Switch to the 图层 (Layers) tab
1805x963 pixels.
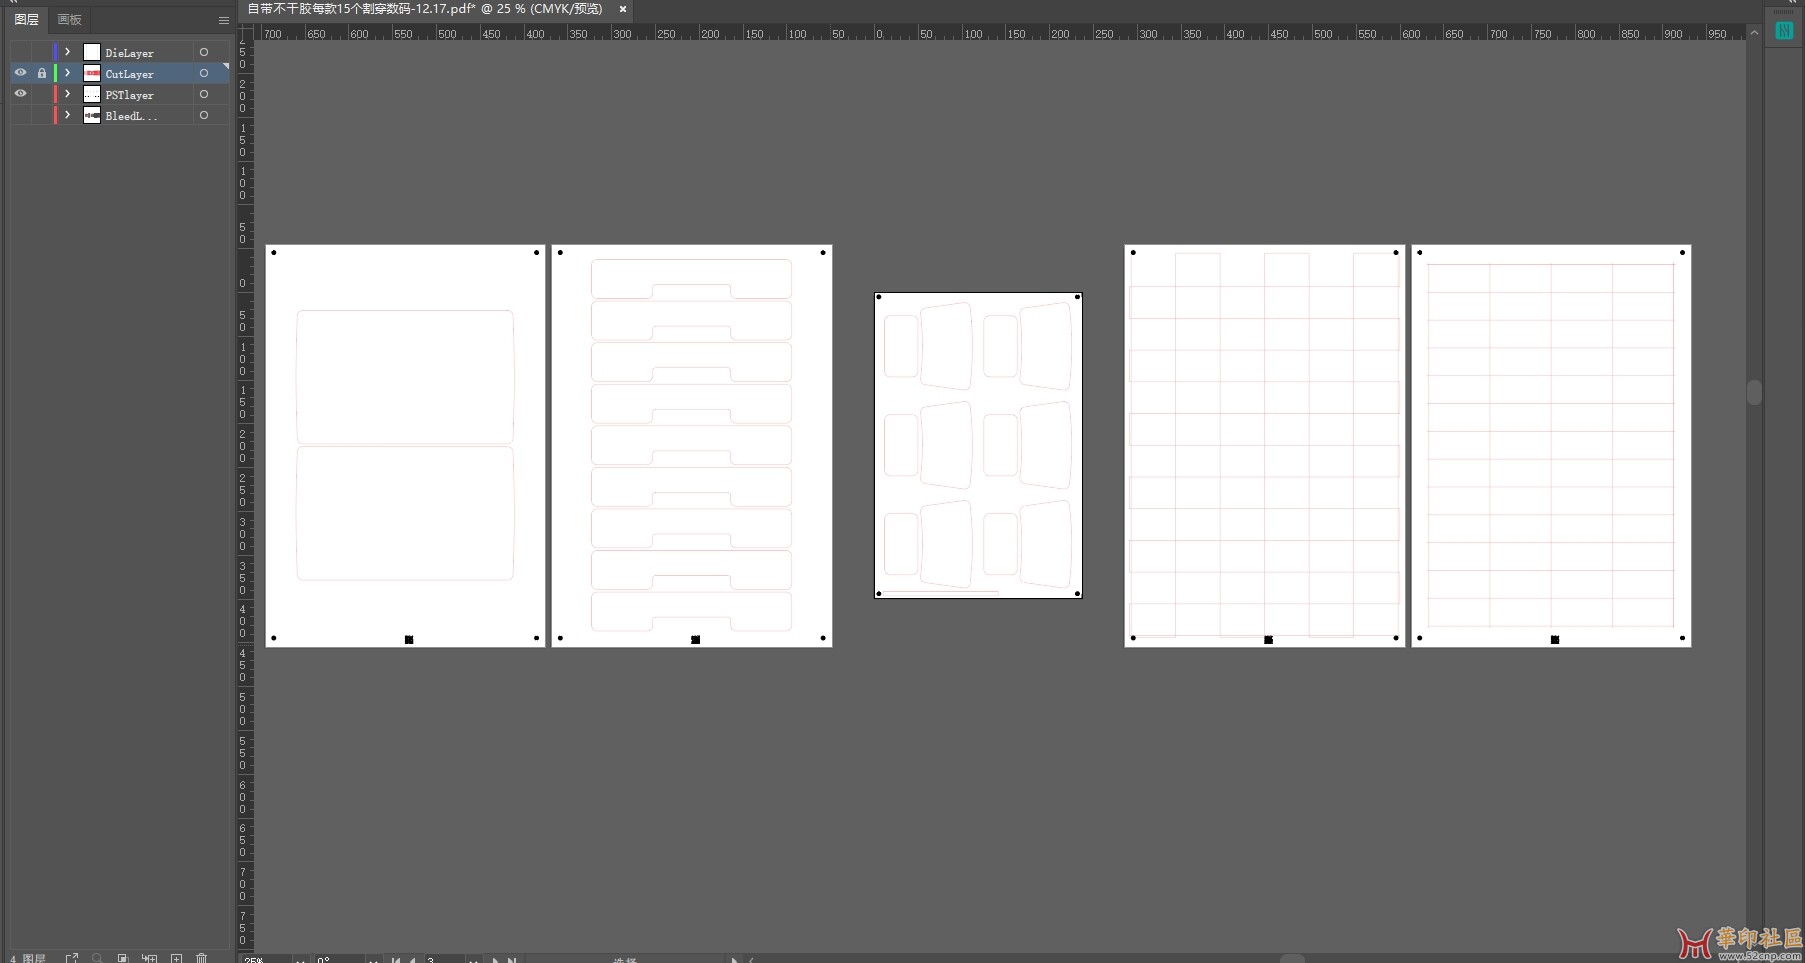pos(27,20)
